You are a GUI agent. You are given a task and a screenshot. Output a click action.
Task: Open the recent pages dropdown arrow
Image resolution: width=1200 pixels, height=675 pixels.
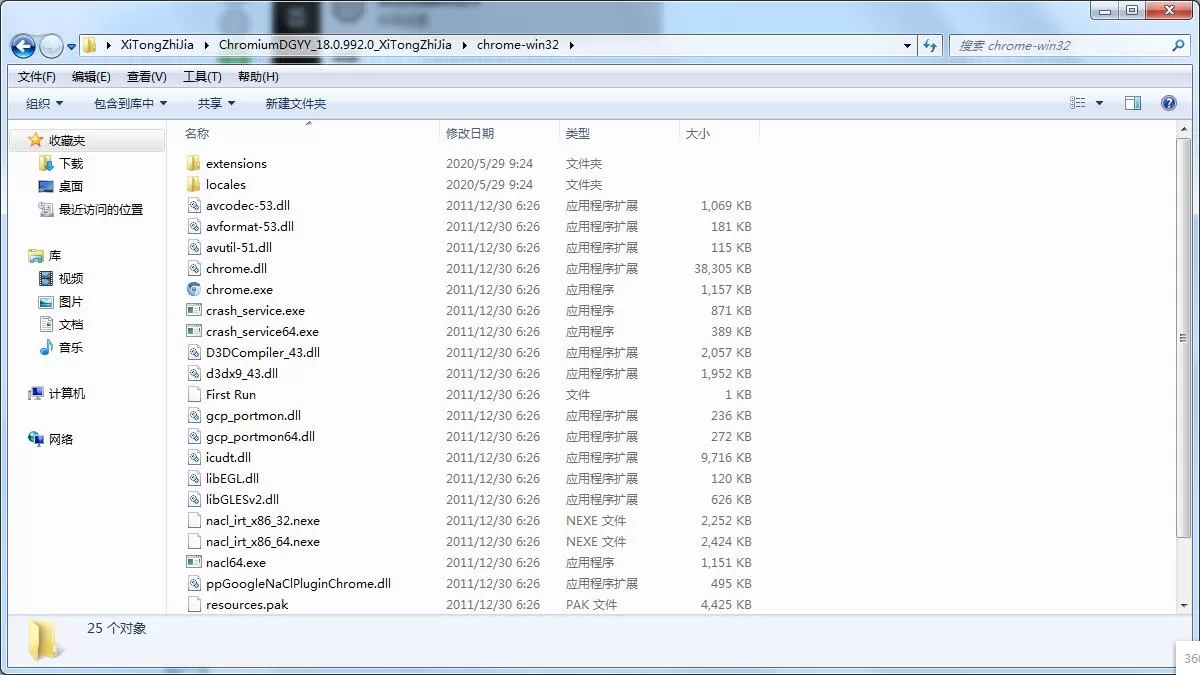(x=72, y=46)
